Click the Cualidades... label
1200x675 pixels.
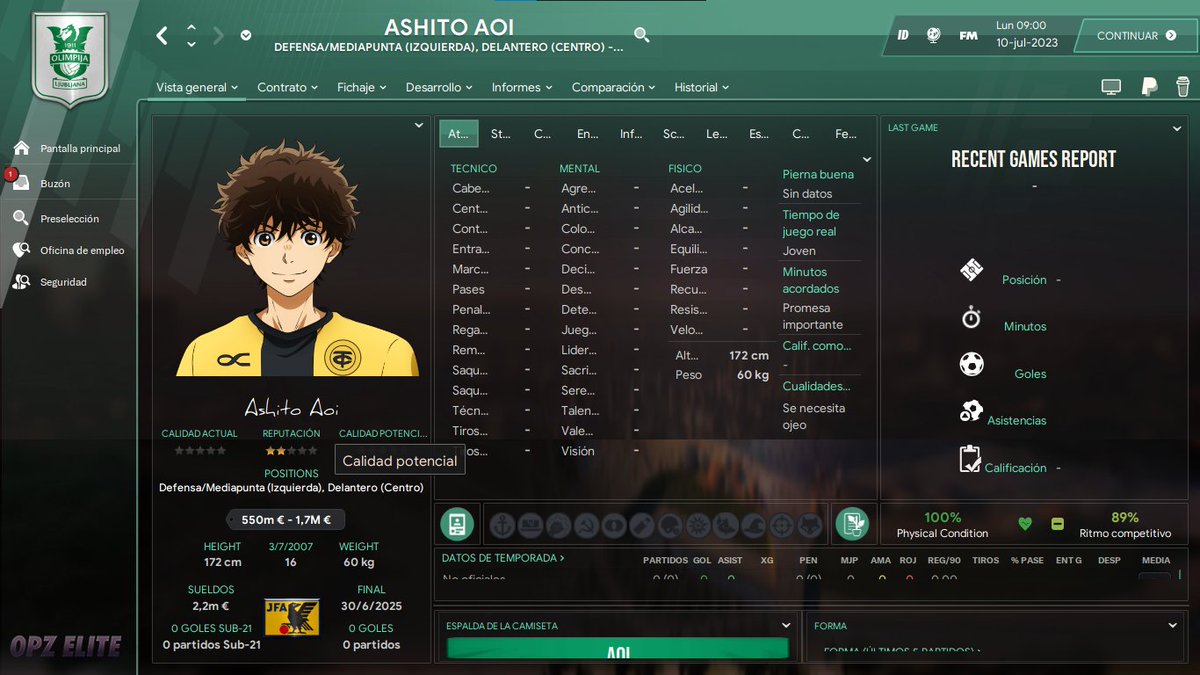coord(816,386)
